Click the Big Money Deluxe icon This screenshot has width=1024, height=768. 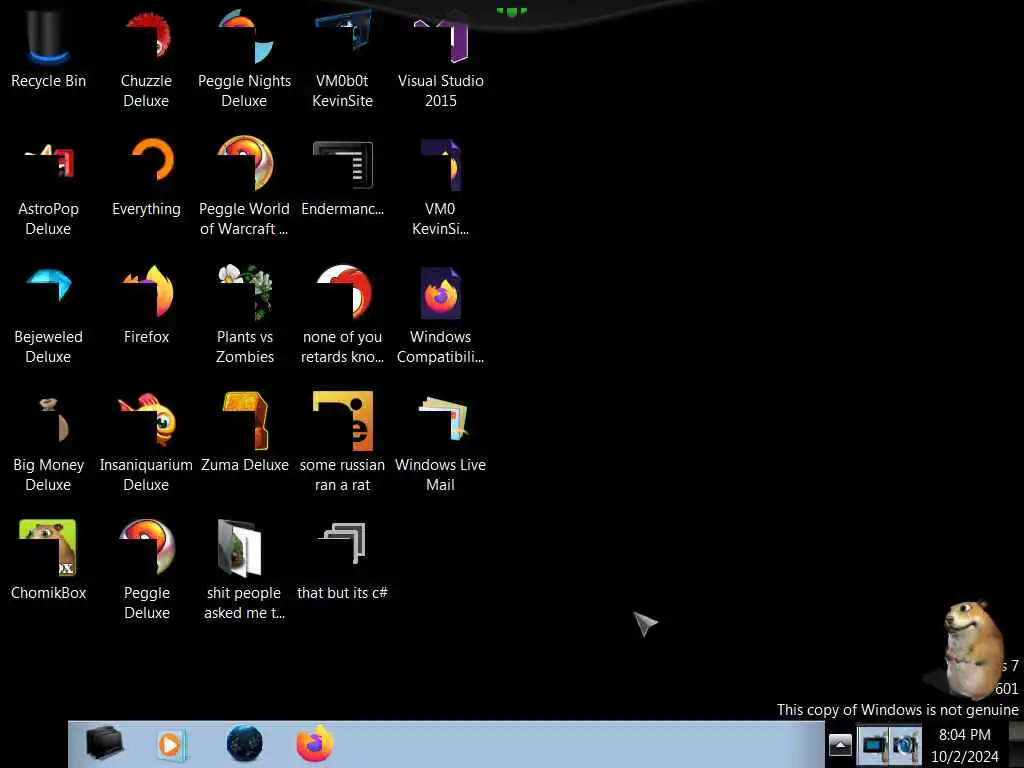click(48, 443)
